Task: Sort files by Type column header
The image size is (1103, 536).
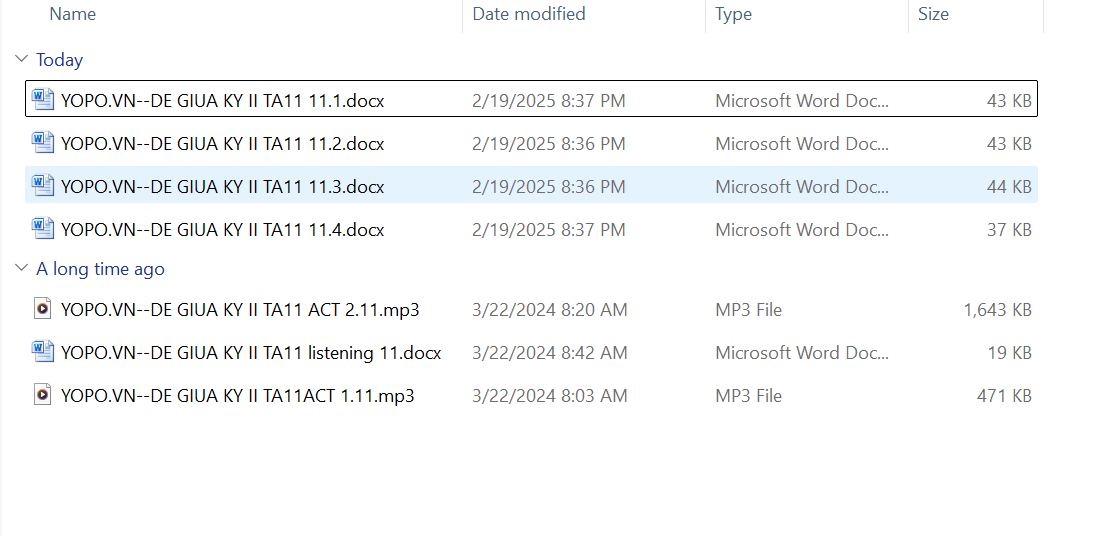Action: [733, 14]
